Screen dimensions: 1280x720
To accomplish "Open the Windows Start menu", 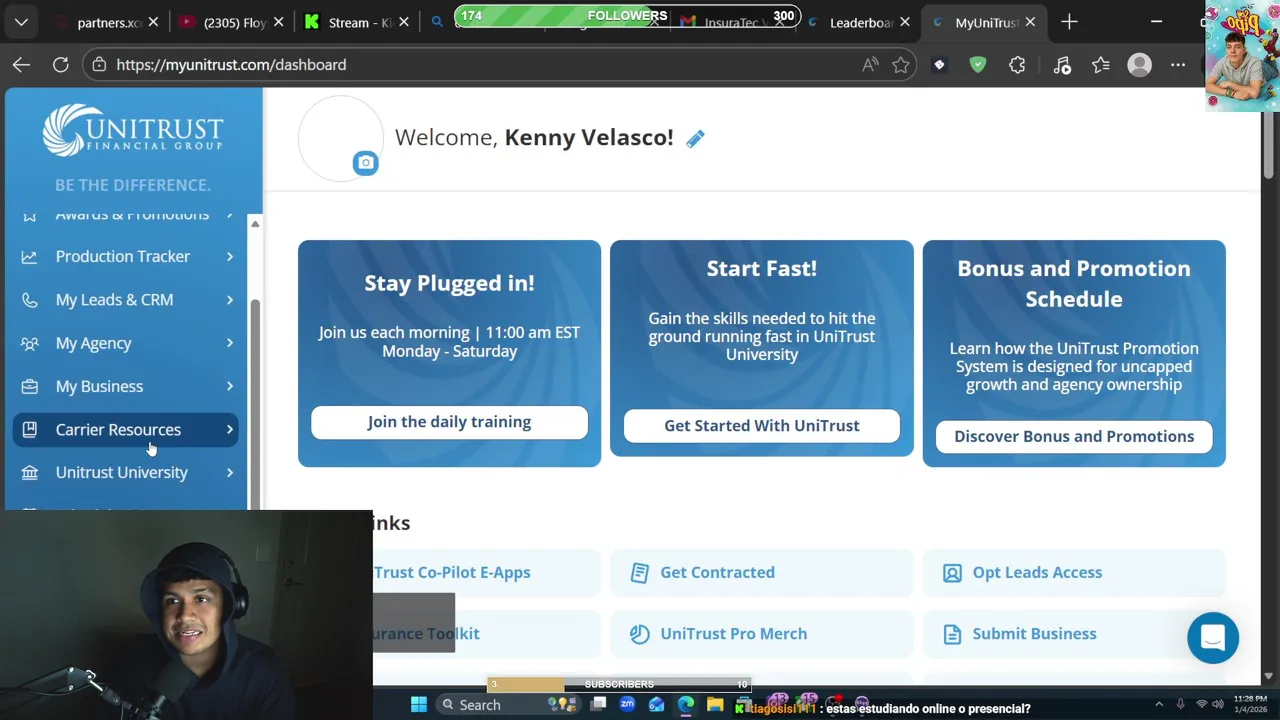I will [419, 705].
